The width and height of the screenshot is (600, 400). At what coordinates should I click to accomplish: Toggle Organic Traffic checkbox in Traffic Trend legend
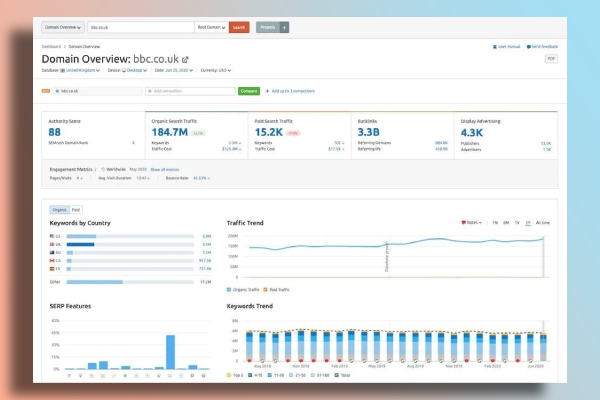pos(229,290)
